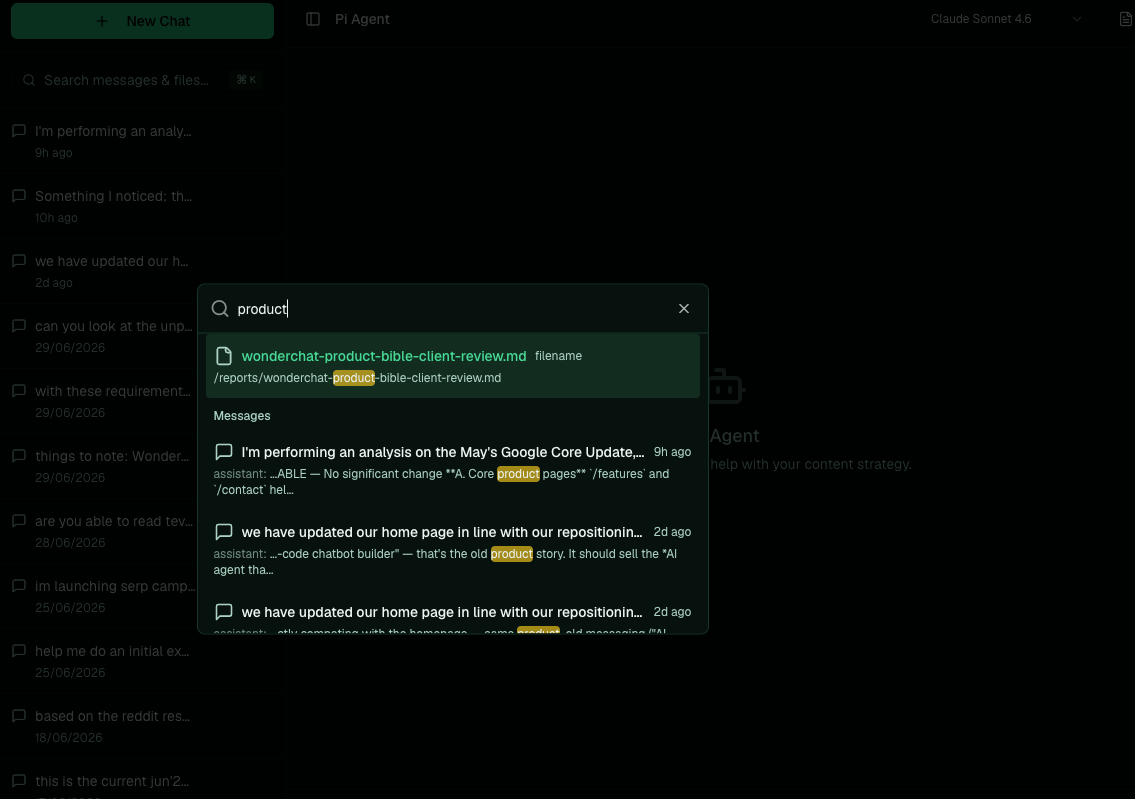Click the 'filename' tag on the file result
Image resolution: width=1135 pixels, height=799 pixels.
[558, 356]
